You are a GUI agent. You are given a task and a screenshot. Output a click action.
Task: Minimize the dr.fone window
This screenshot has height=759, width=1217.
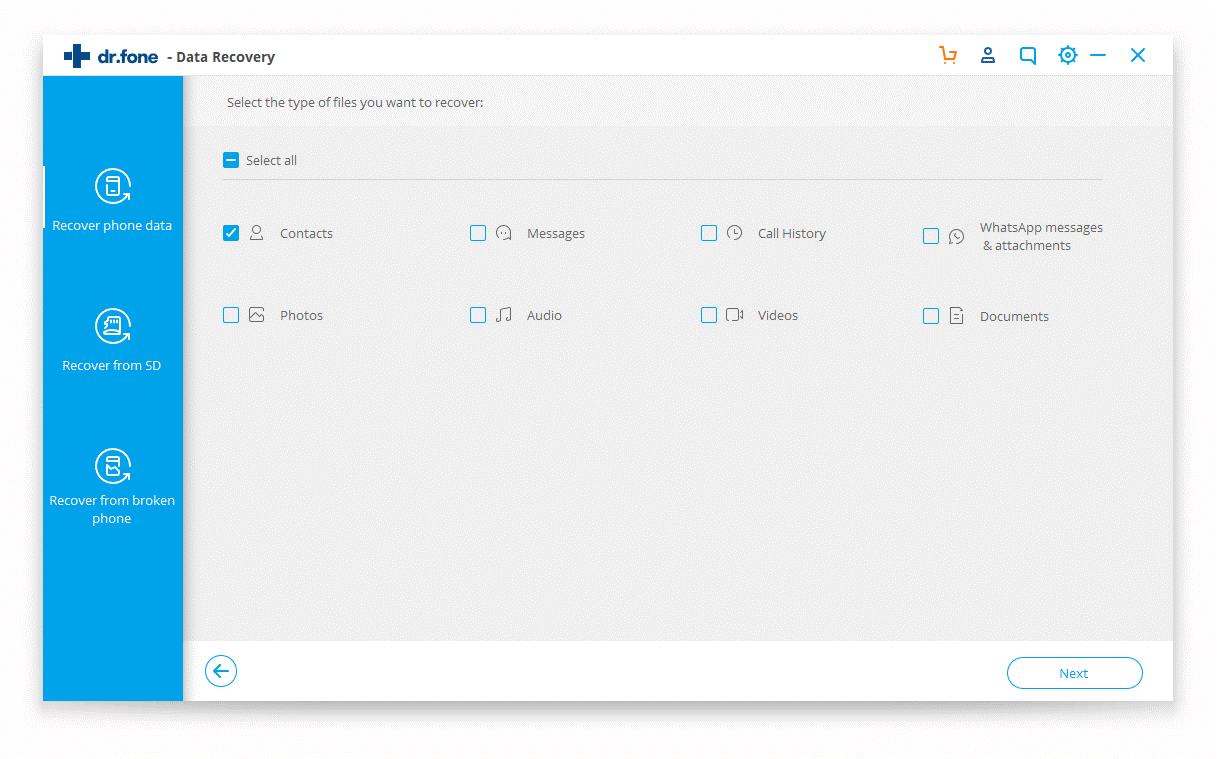(1098, 56)
